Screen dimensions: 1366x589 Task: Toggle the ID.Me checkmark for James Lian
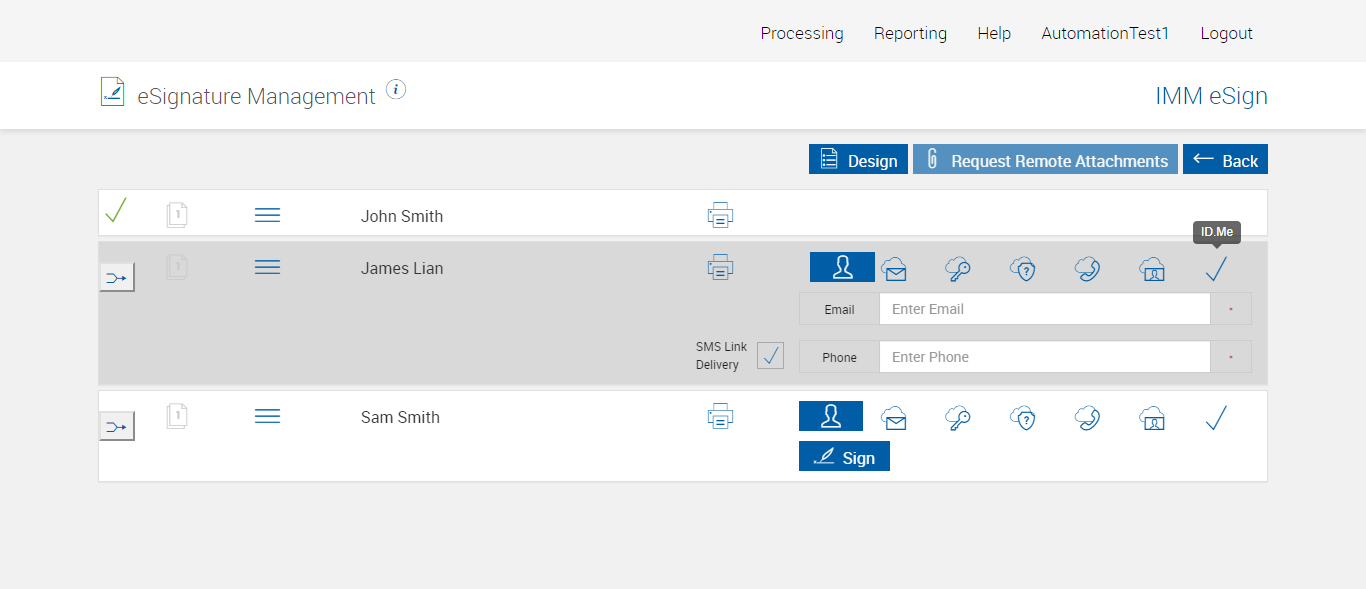point(1216,268)
